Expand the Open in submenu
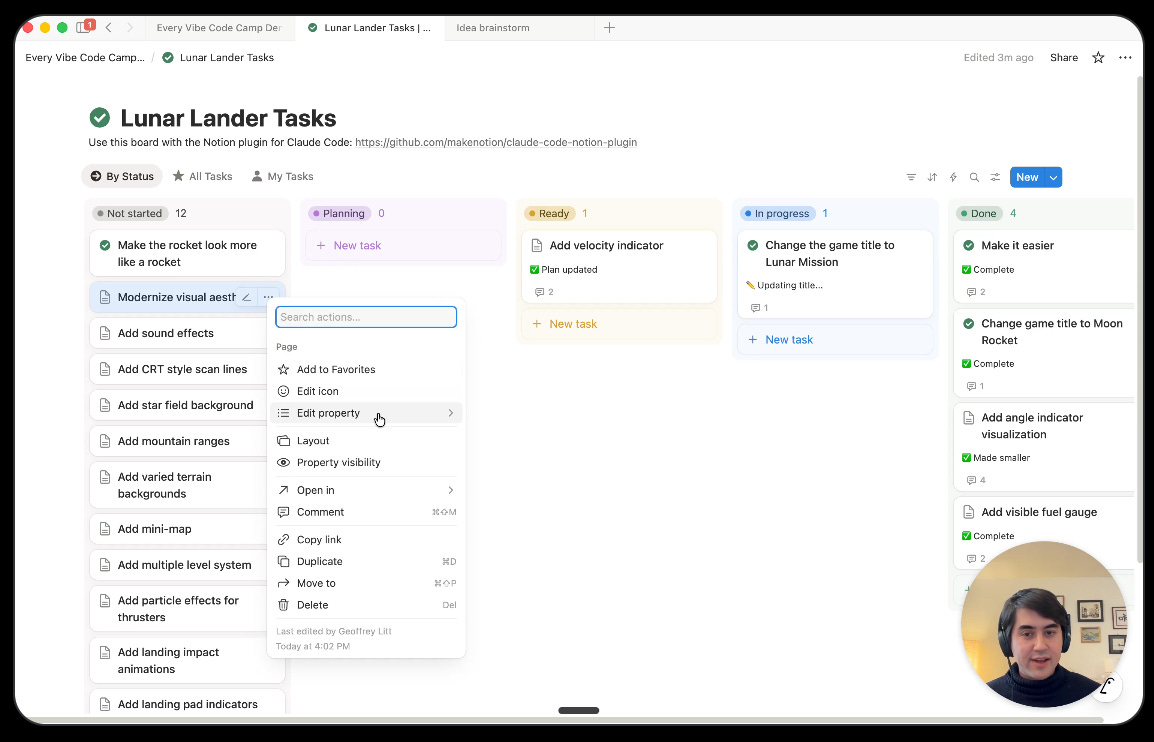Viewport: 1154px width, 742px height. [x=366, y=490]
